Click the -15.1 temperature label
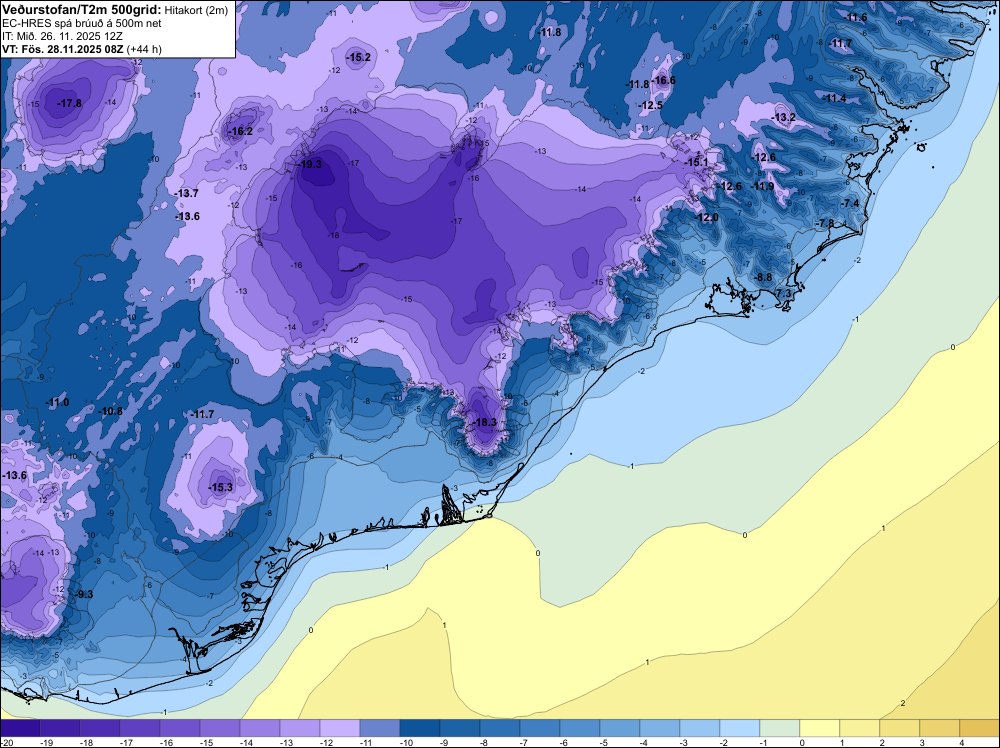 (698, 163)
